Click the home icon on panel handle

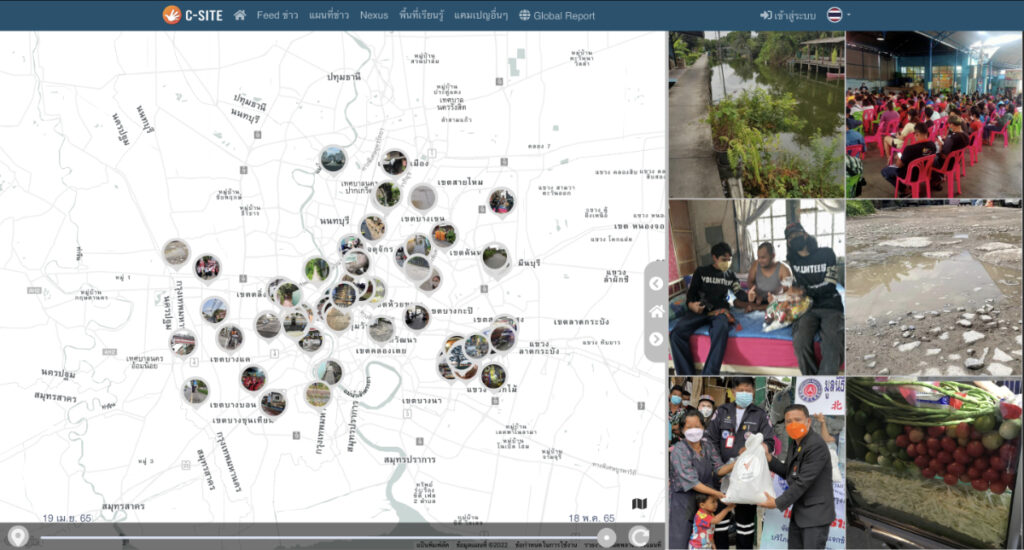(656, 312)
